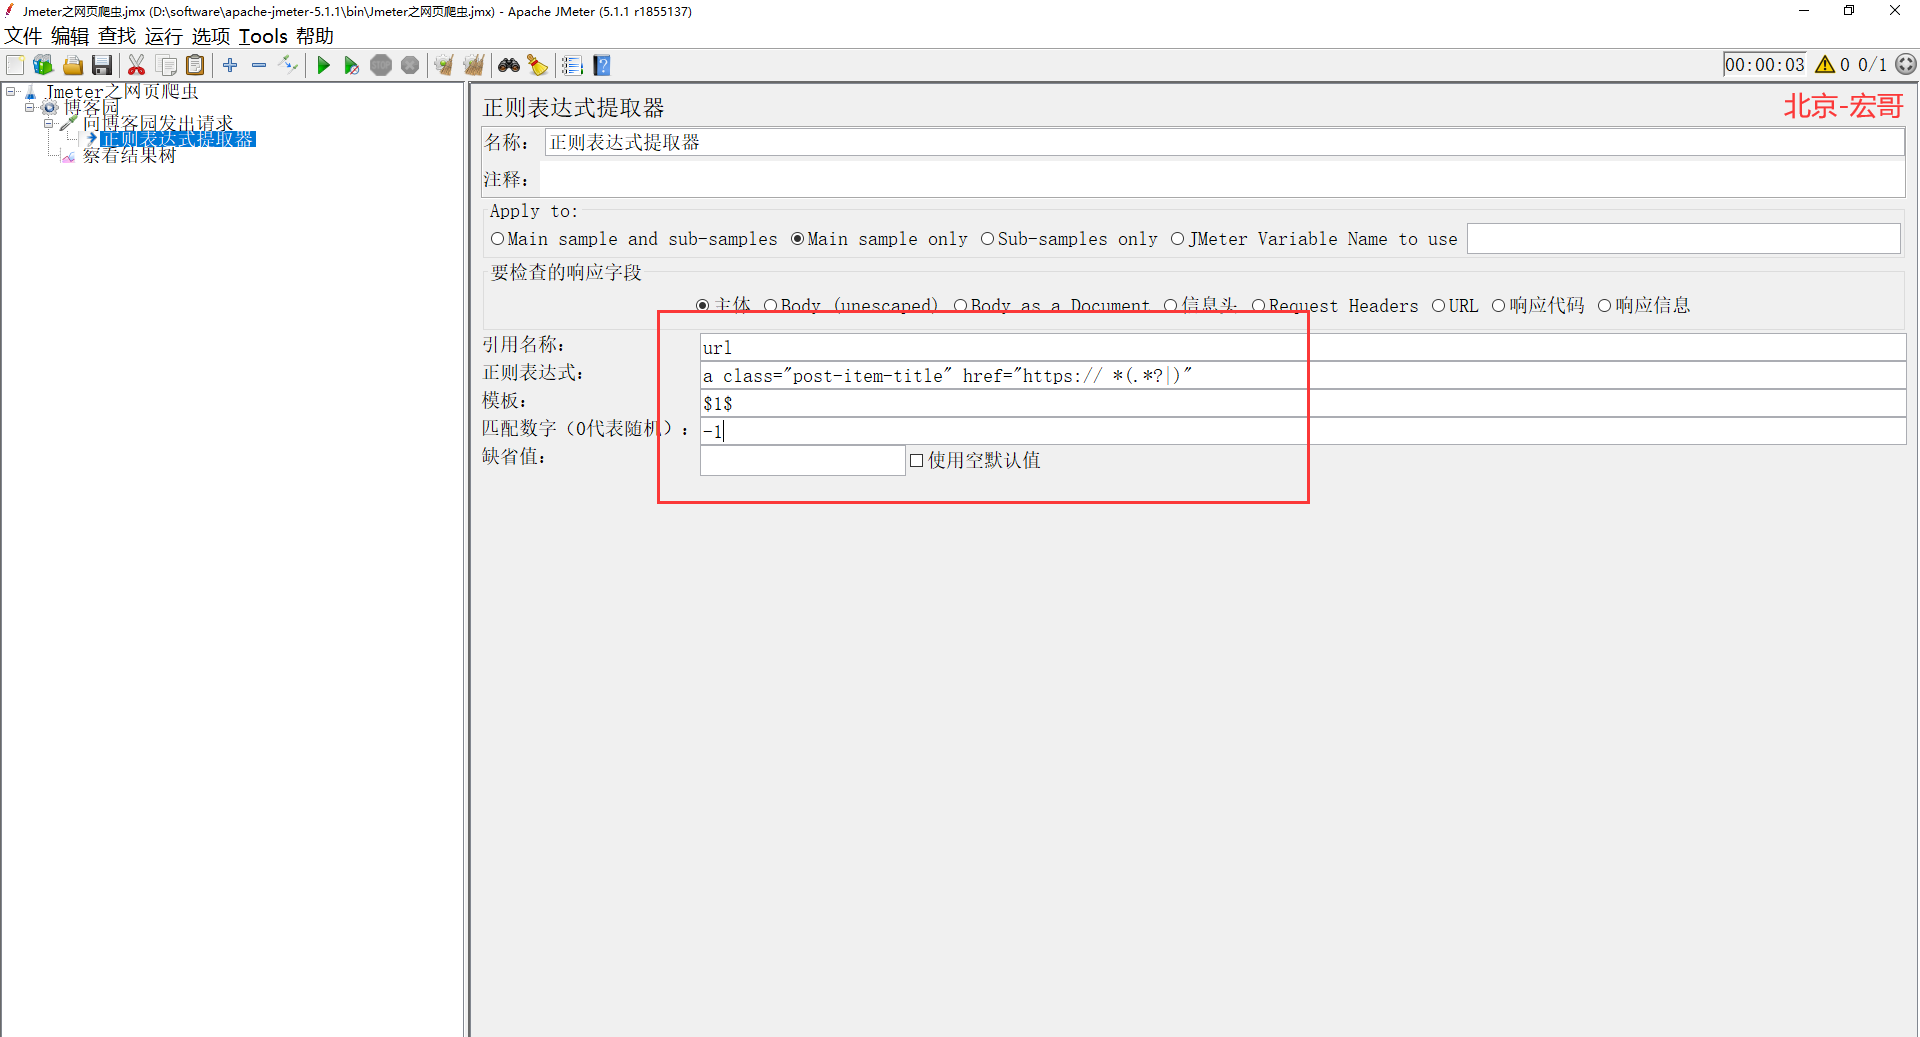Image resolution: width=1920 pixels, height=1037 pixels.
Task: Cut the selected element with scissors icon
Action: coord(137,66)
